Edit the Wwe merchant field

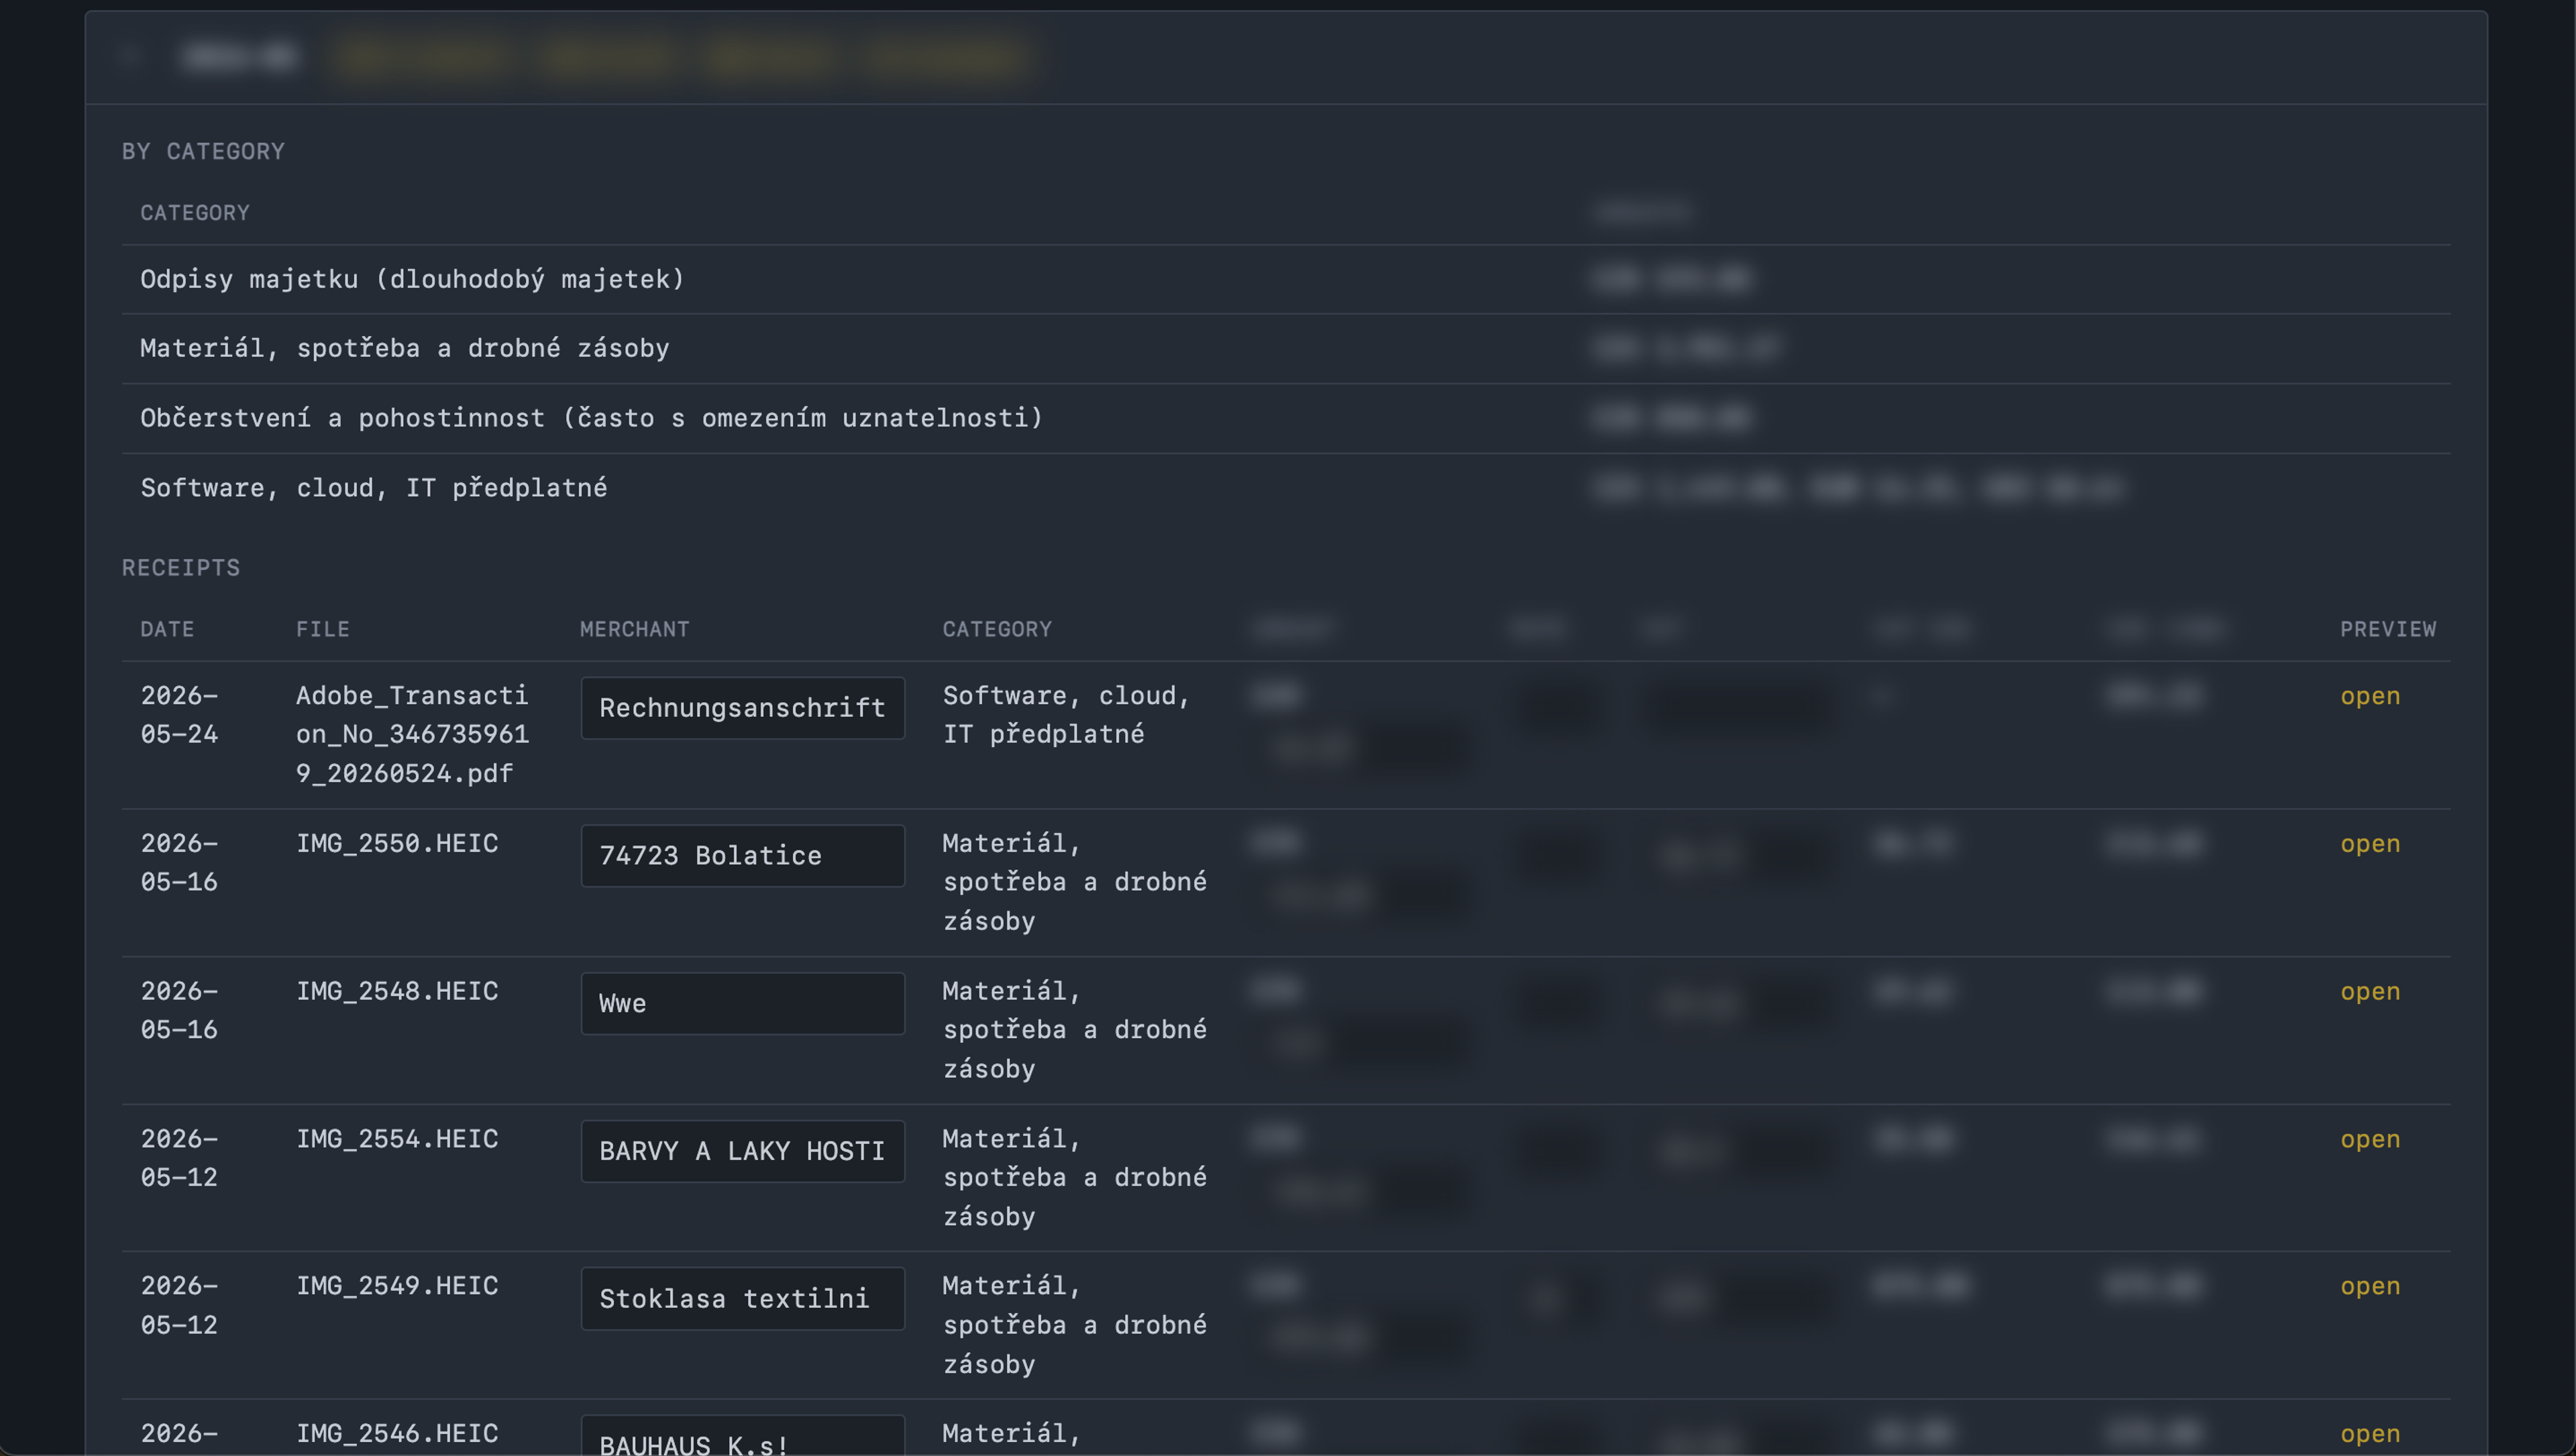pos(743,1004)
